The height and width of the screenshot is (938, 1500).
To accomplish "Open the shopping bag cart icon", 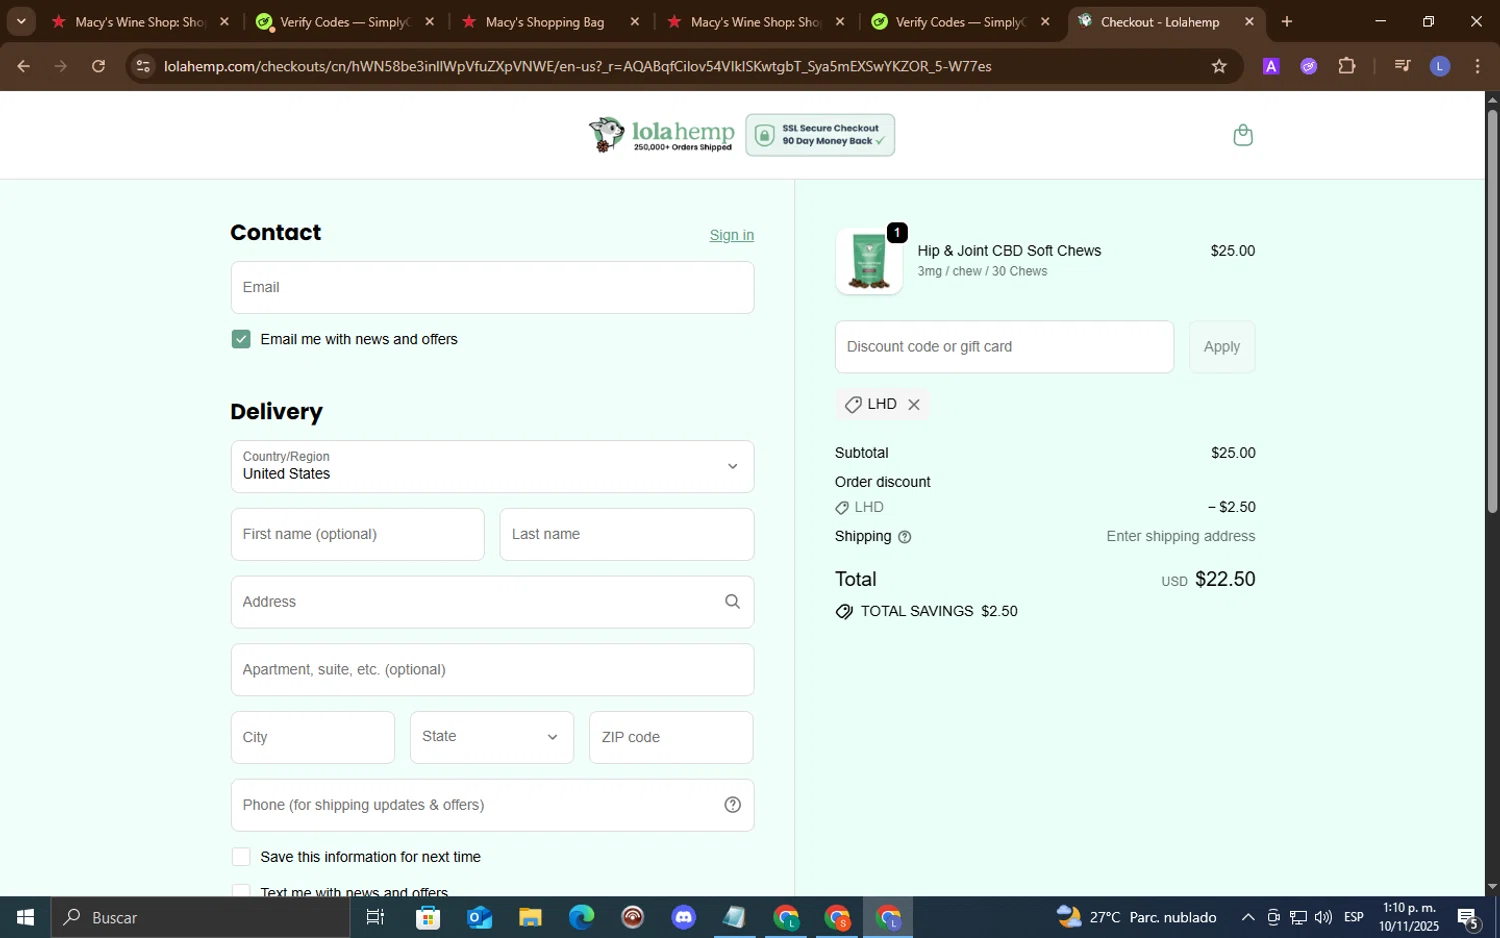I will (x=1242, y=135).
